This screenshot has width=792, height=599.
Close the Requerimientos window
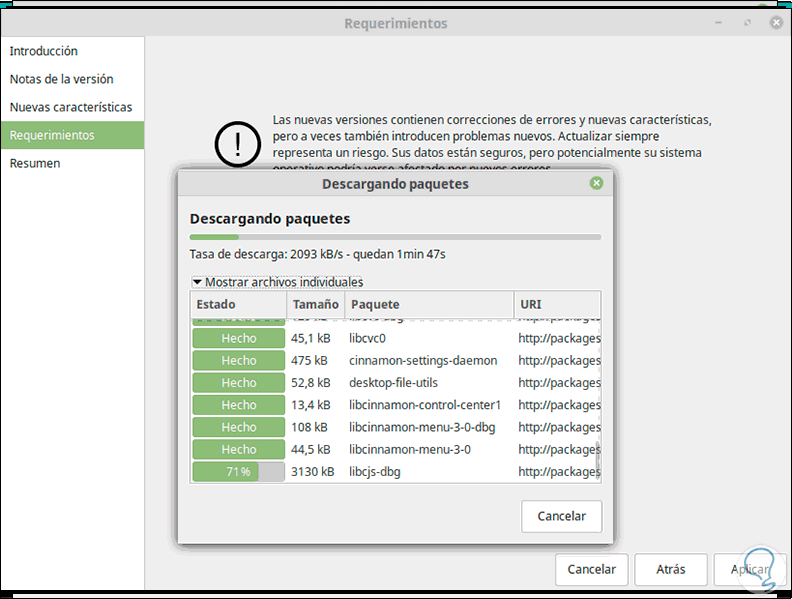[776, 23]
